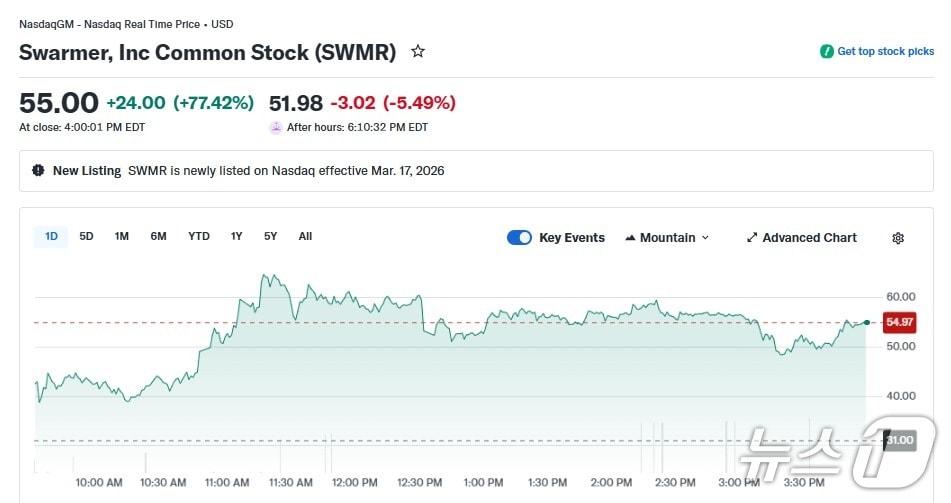
Task: Select the 1Y time range
Action: point(237,237)
